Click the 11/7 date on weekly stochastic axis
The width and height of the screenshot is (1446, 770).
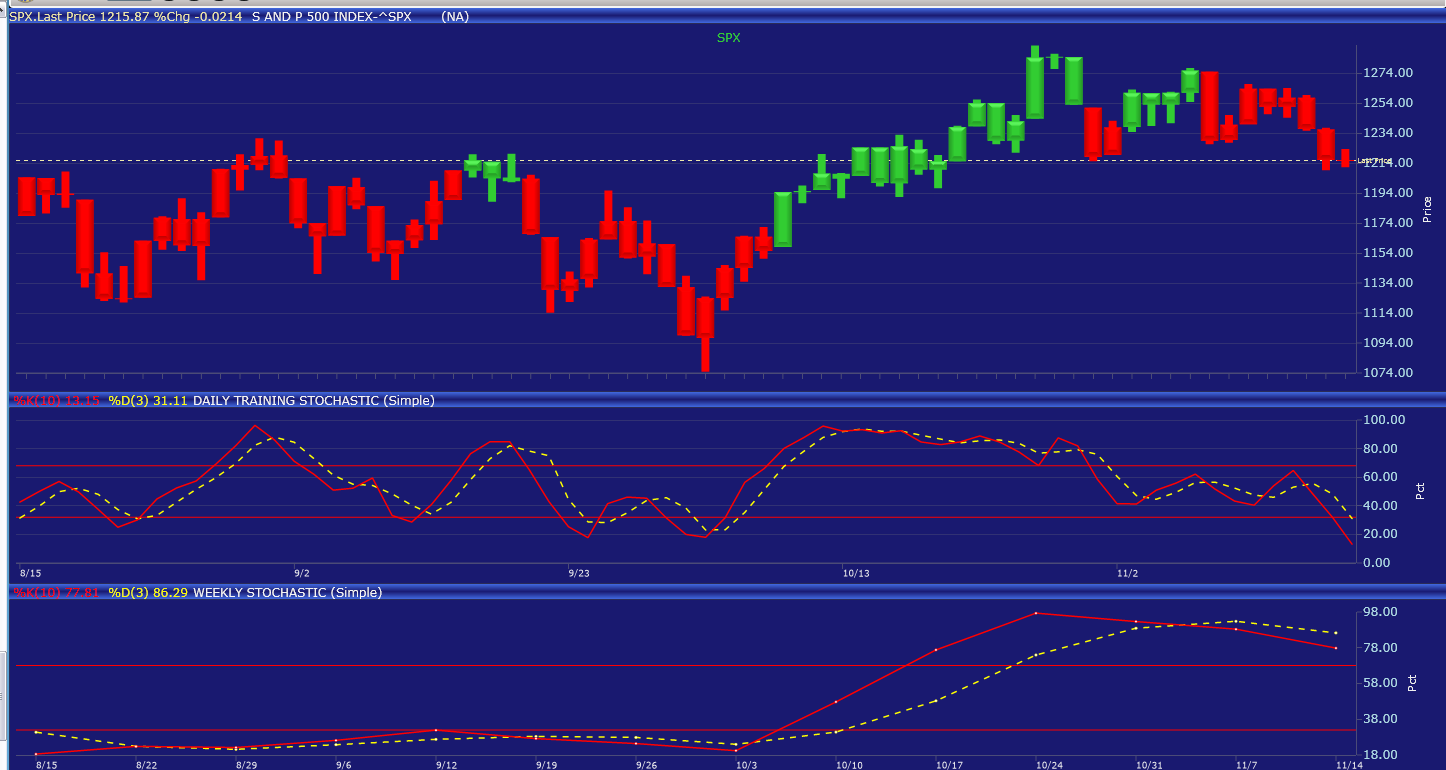[x=1246, y=765]
